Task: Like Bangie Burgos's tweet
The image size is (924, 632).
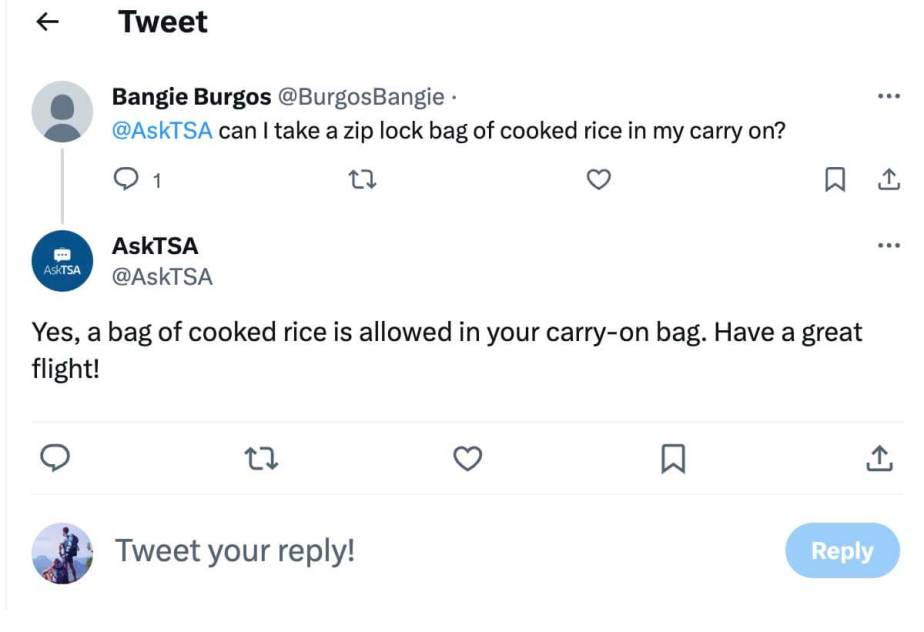Action: pyautogui.click(x=599, y=179)
